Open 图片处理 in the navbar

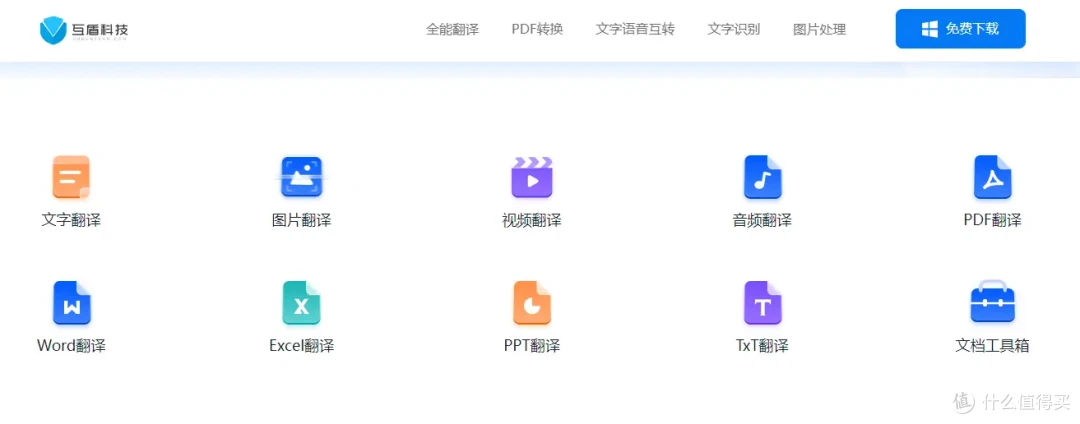pos(820,30)
